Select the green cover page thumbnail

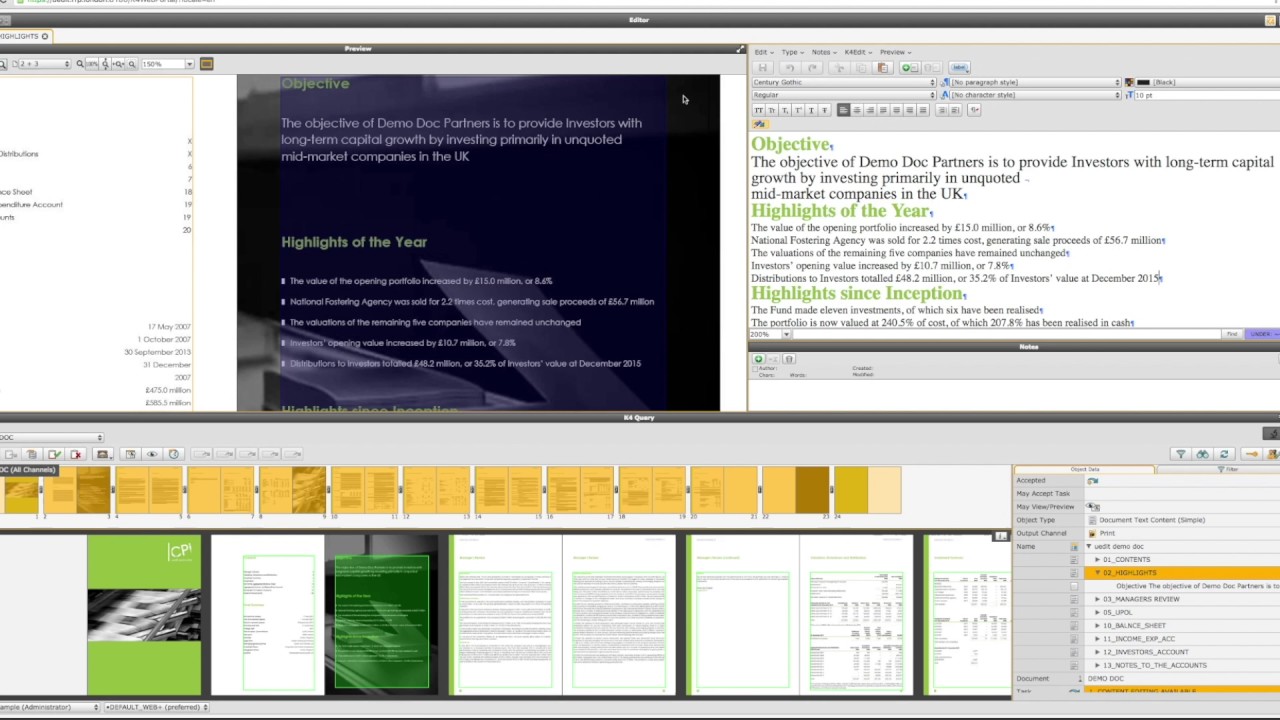[144, 615]
